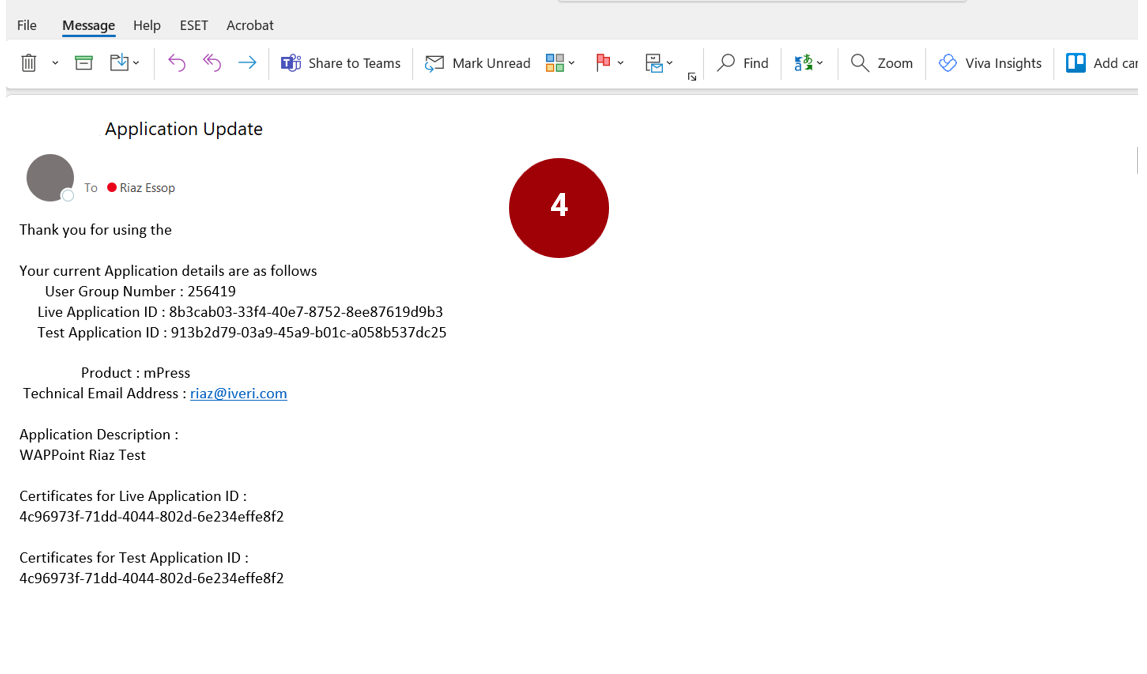The image size is (1147, 674).
Task: Click the Reply All icon
Action: coord(211,63)
